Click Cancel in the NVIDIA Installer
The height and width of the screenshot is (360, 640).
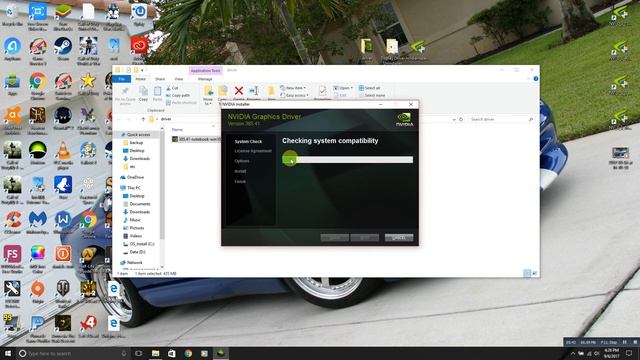click(399, 238)
